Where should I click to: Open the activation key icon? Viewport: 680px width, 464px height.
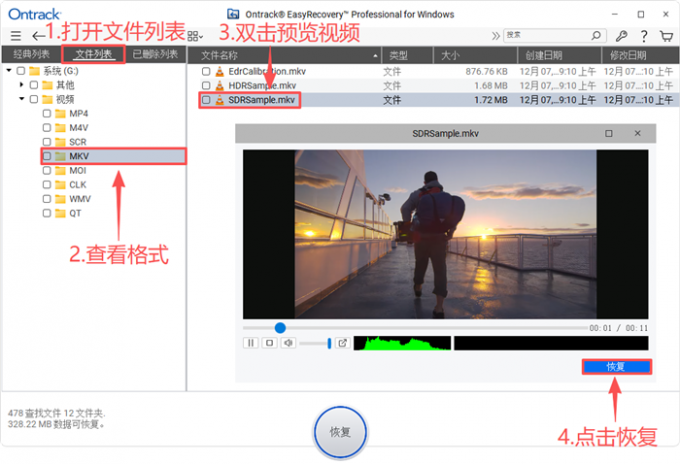[621, 36]
